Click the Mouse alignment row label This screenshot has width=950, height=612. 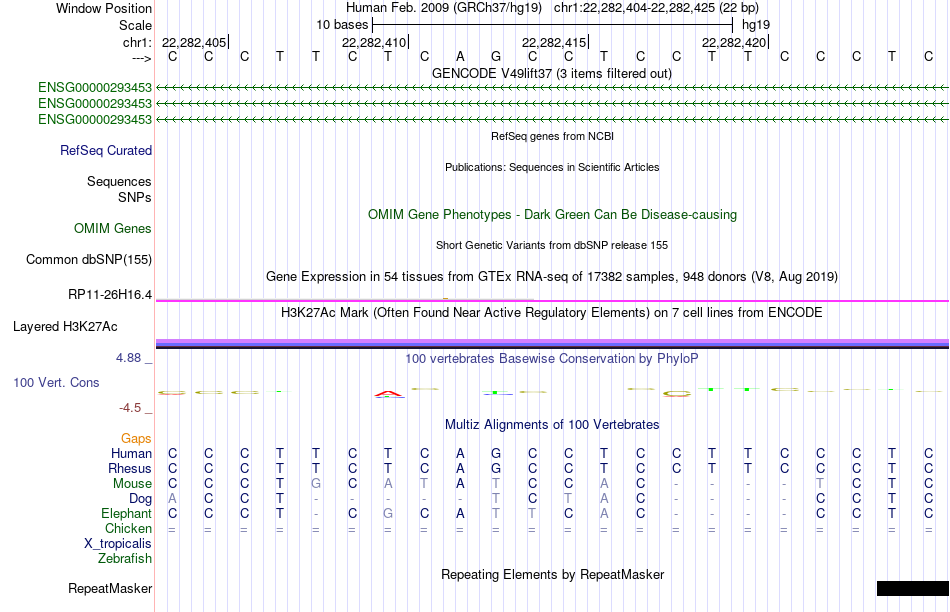click(132, 484)
